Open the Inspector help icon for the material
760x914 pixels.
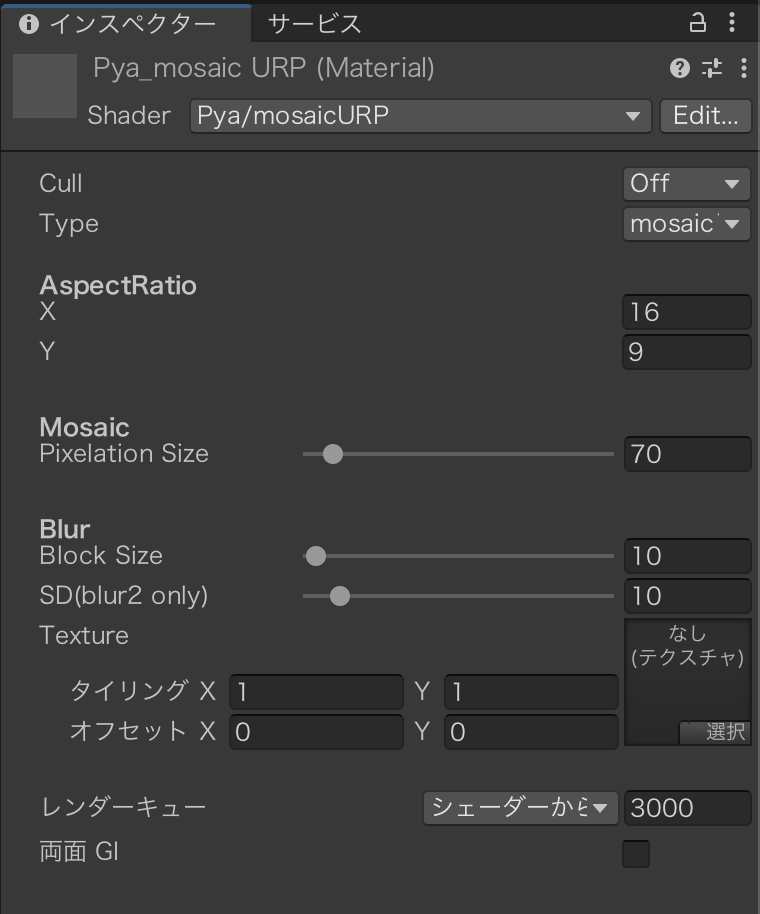click(x=678, y=68)
